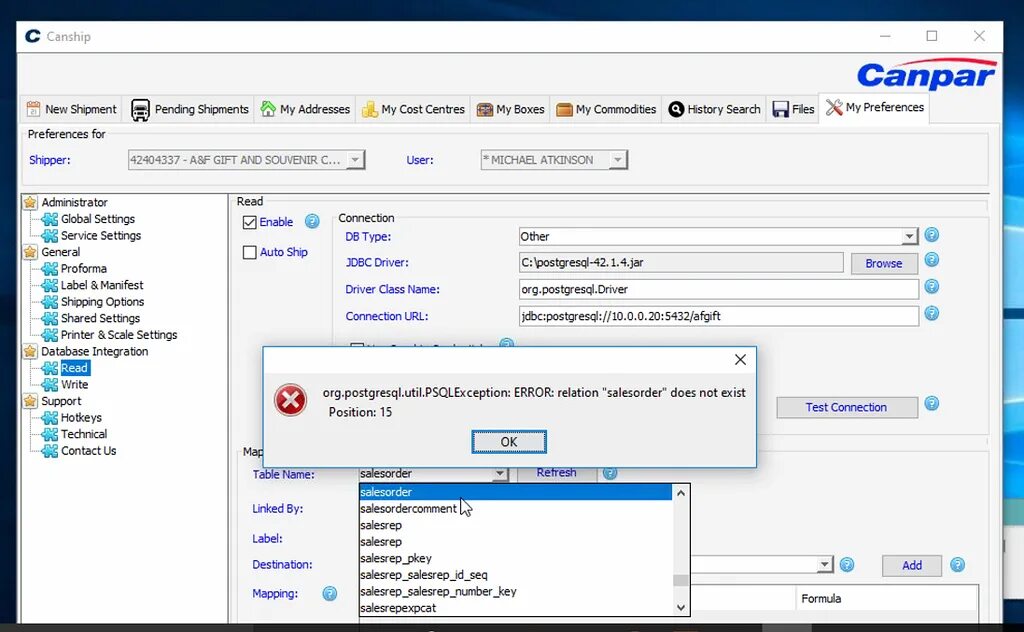1024x632 pixels.
Task: Click the help icon beside DB Type
Action: [932, 234]
